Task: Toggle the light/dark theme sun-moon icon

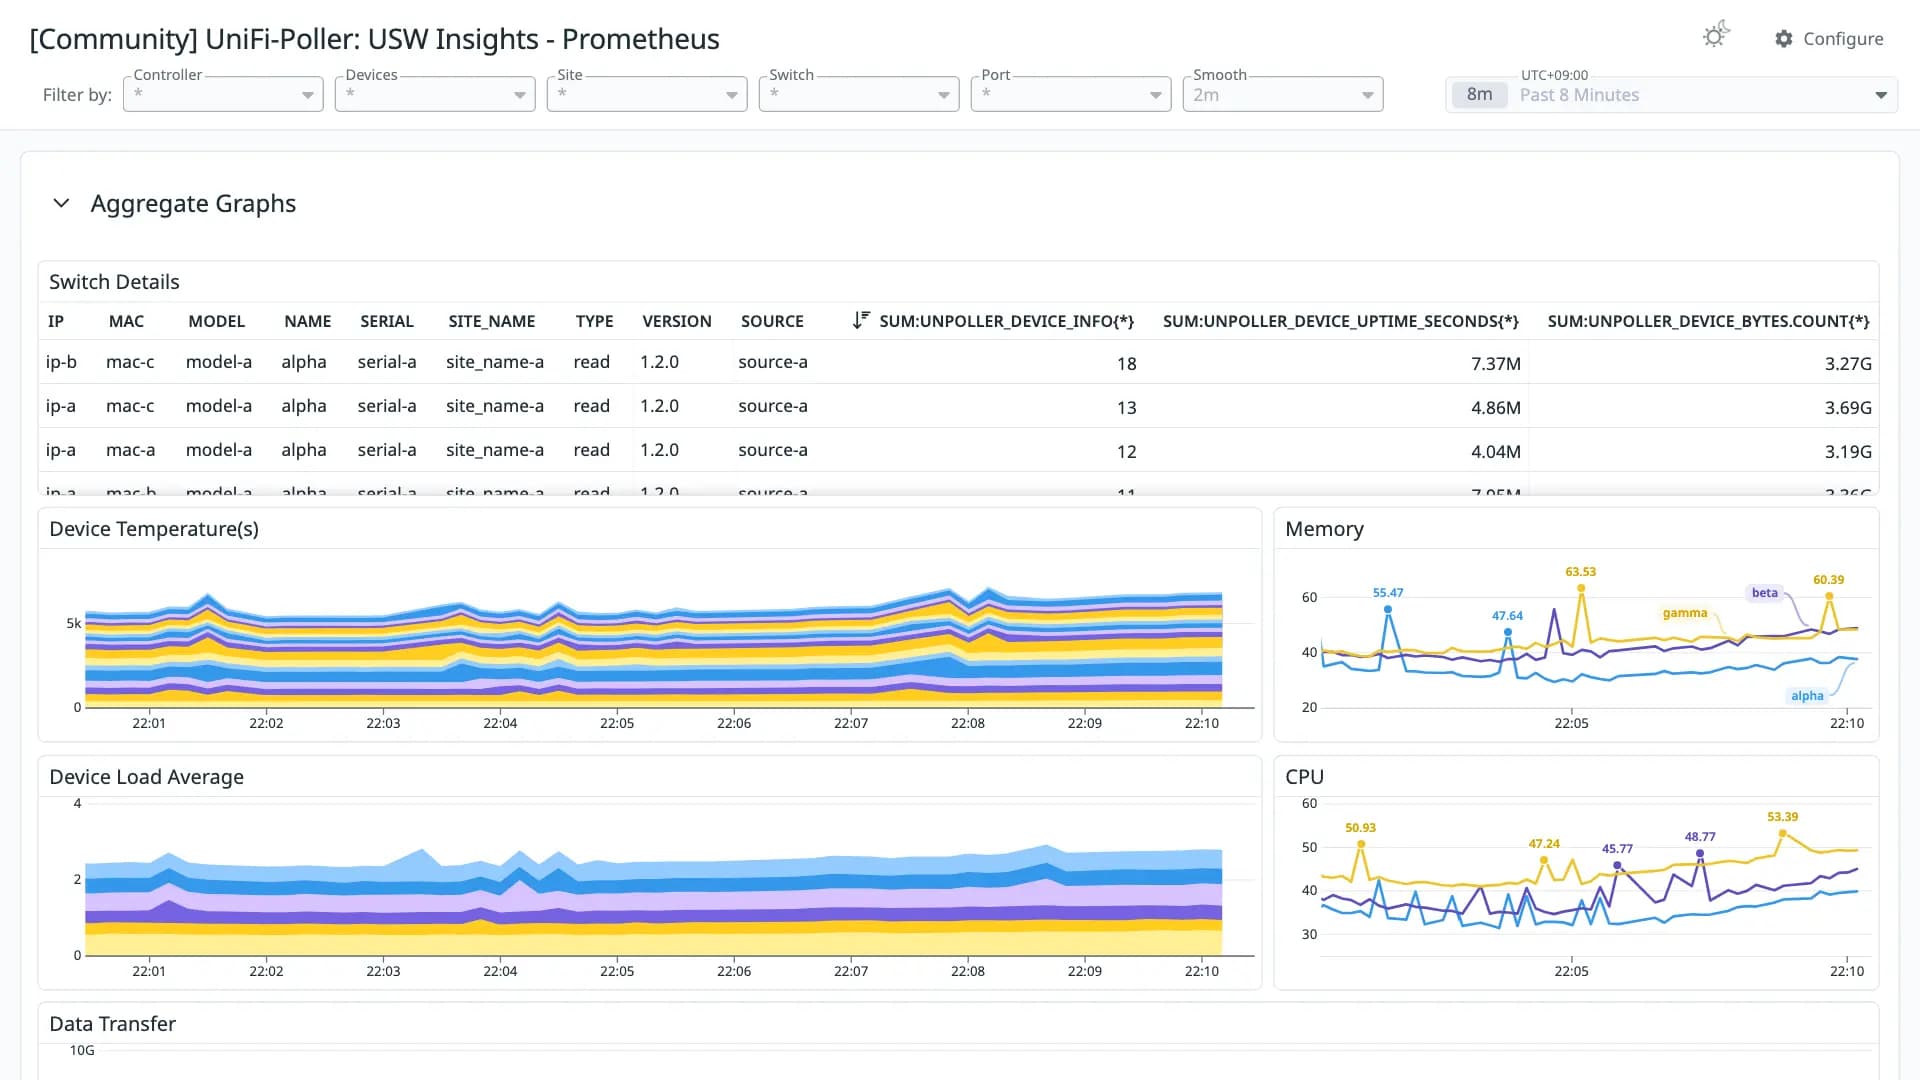Action: [x=1716, y=36]
